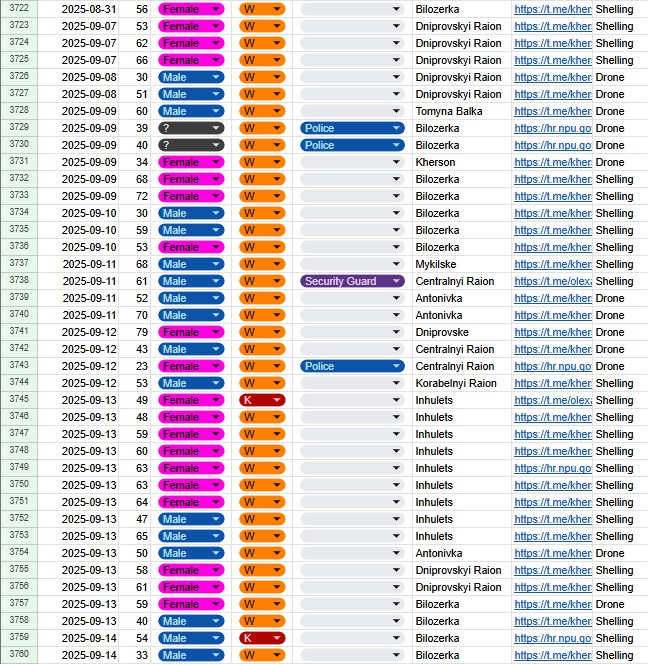Image resolution: width=648 pixels, height=664 pixels.
Task: Select 'Dniprovskyi Raion' cell in row 3756
Action: click(461, 587)
